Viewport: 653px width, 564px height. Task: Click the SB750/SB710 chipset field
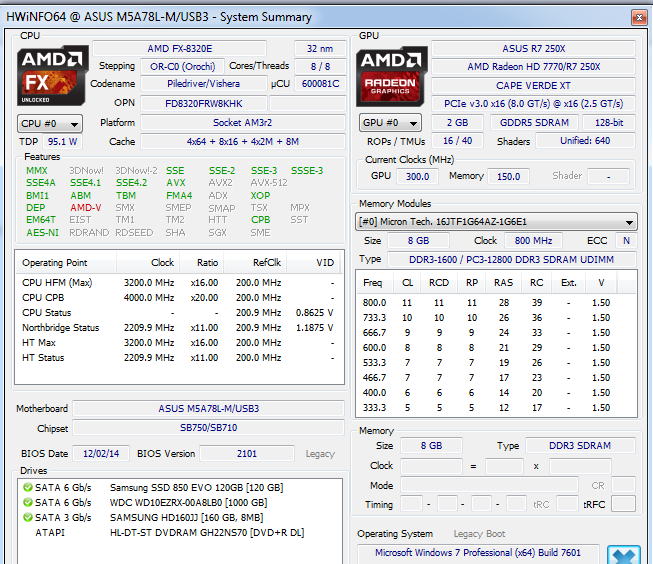[x=209, y=428]
